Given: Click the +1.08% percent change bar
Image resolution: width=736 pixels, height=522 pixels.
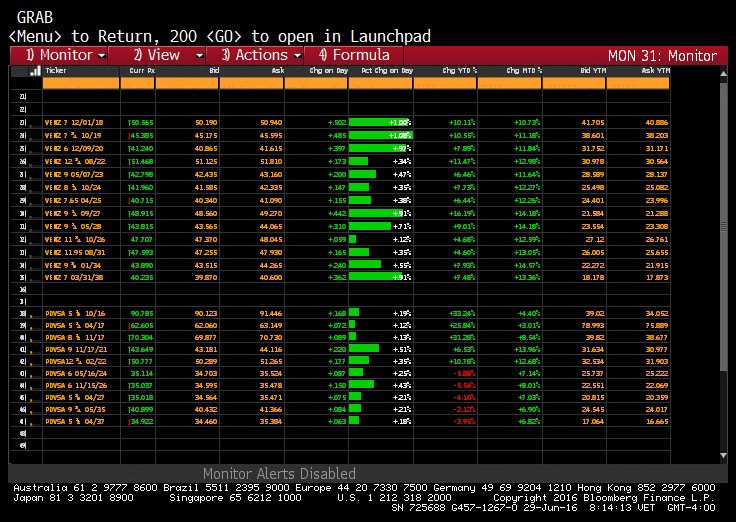Looking at the screenshot, I should (x=381, y=136).
